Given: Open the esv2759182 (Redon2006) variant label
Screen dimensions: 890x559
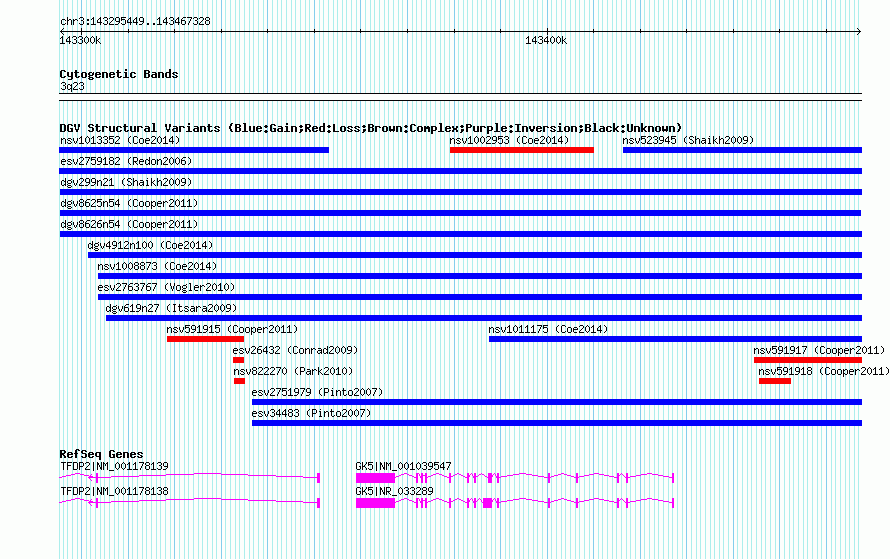Looking at the screenshot, I should coord(126,161).
